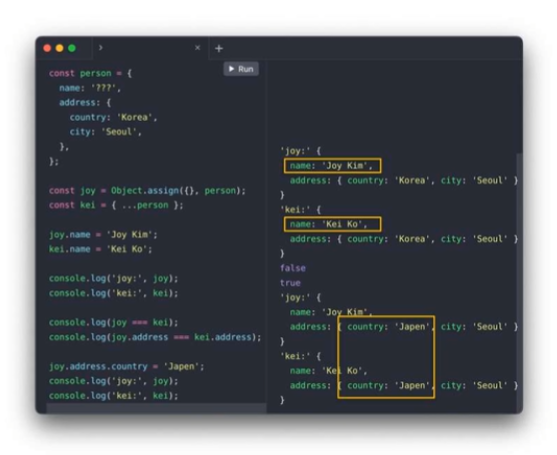Click the 'false' output value
Screen dimensions: 557x455
coord(293,268)
